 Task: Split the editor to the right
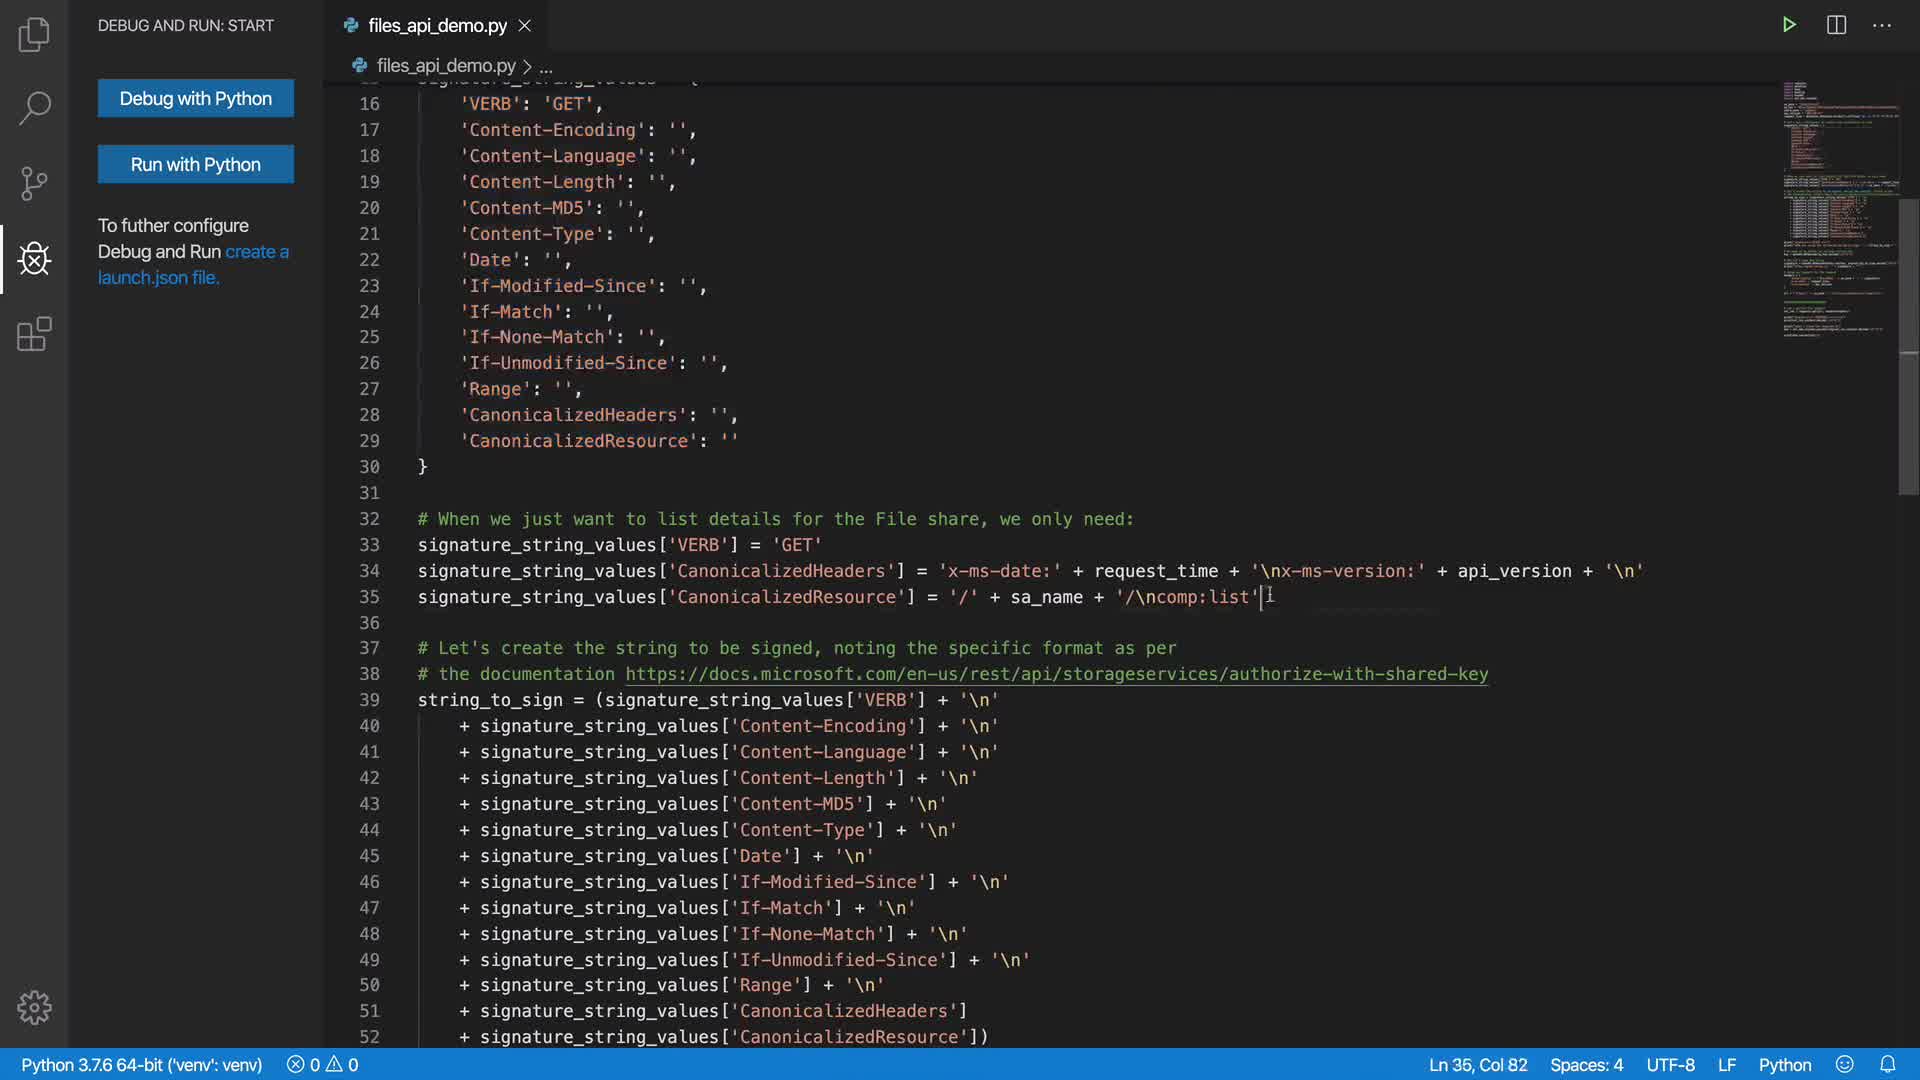point(1836,25)
